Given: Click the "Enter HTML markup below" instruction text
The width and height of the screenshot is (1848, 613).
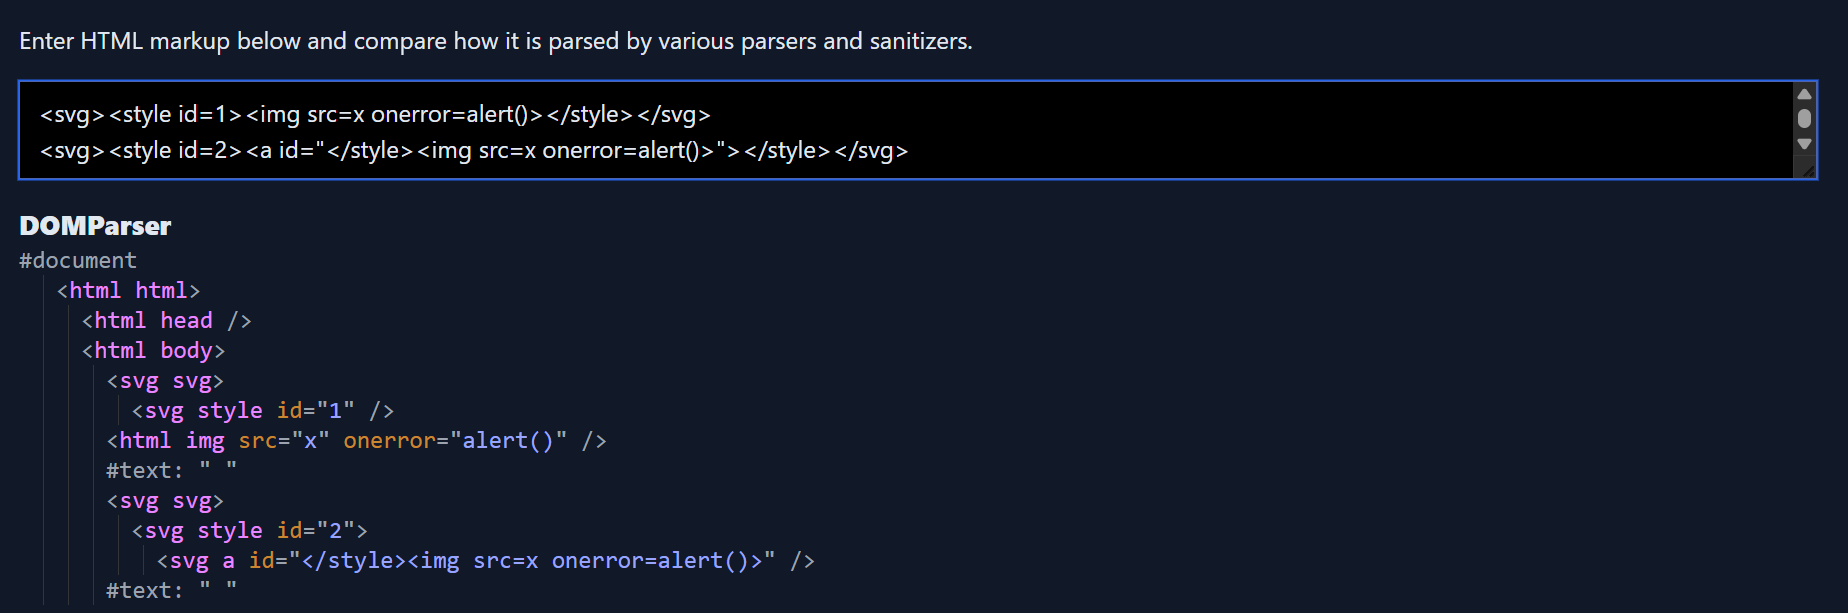Looking at the screenshot, I should [x=495, y=41].
